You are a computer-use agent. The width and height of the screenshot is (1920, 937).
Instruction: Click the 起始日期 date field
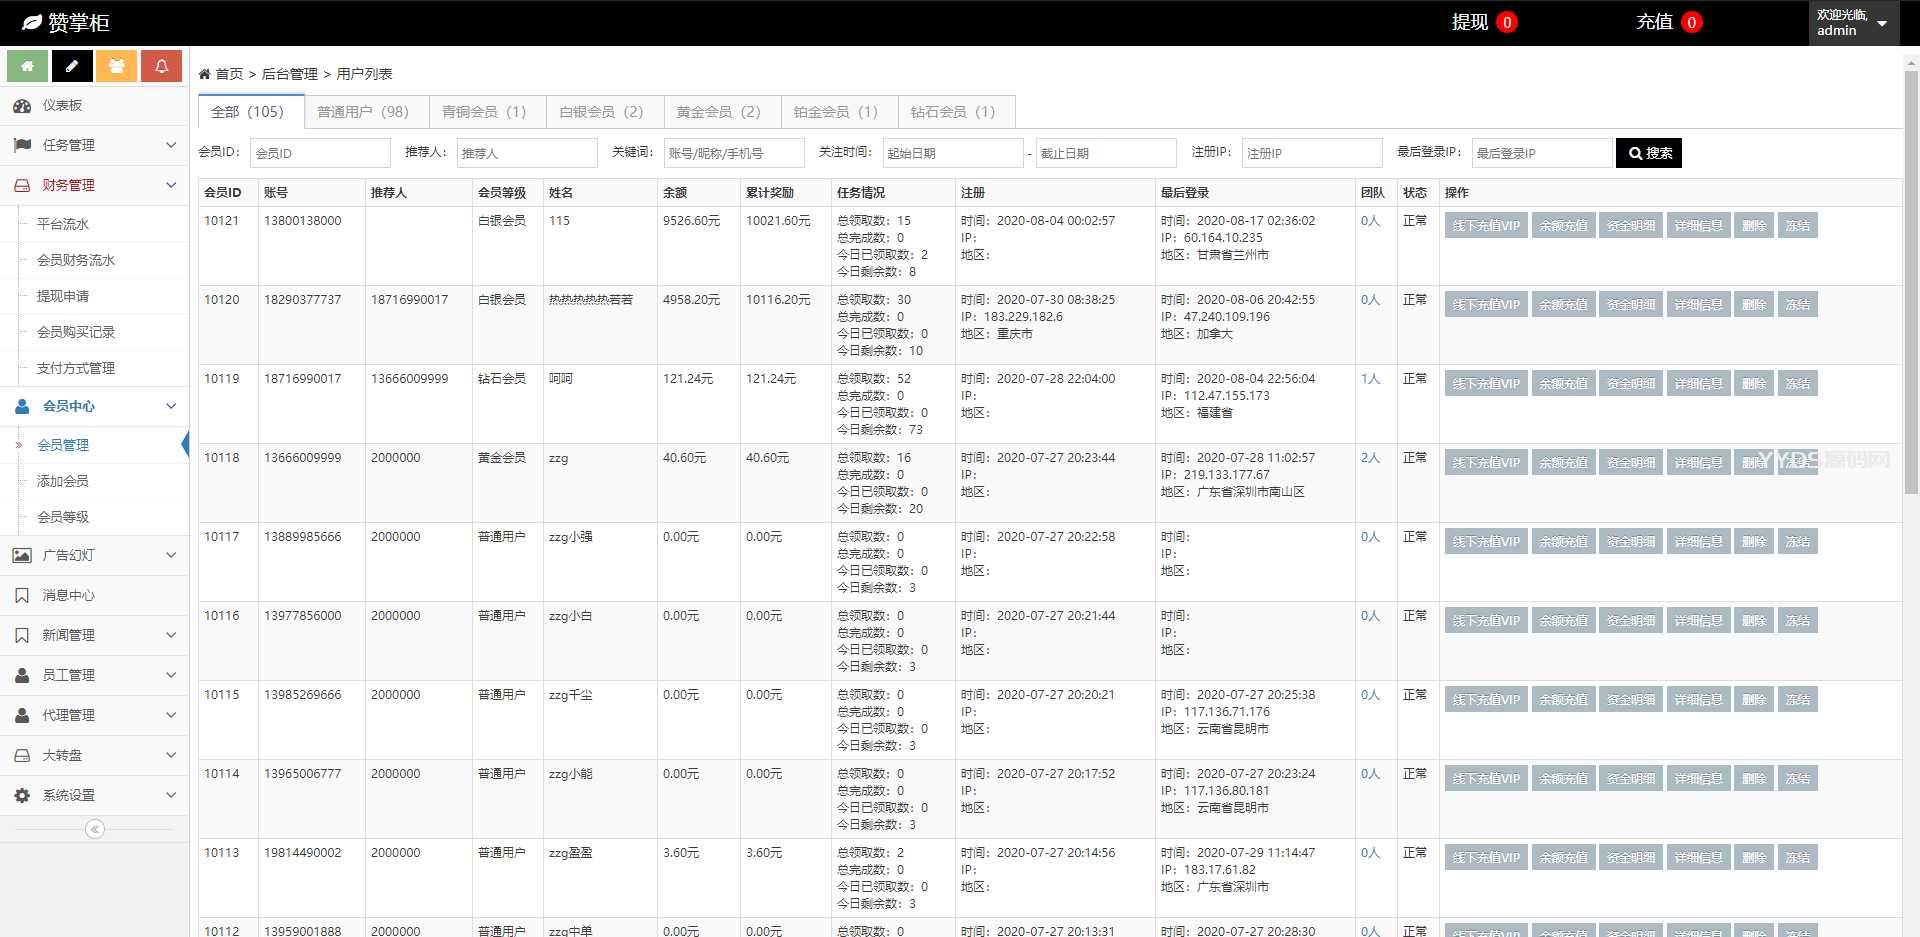coord(952,153)
